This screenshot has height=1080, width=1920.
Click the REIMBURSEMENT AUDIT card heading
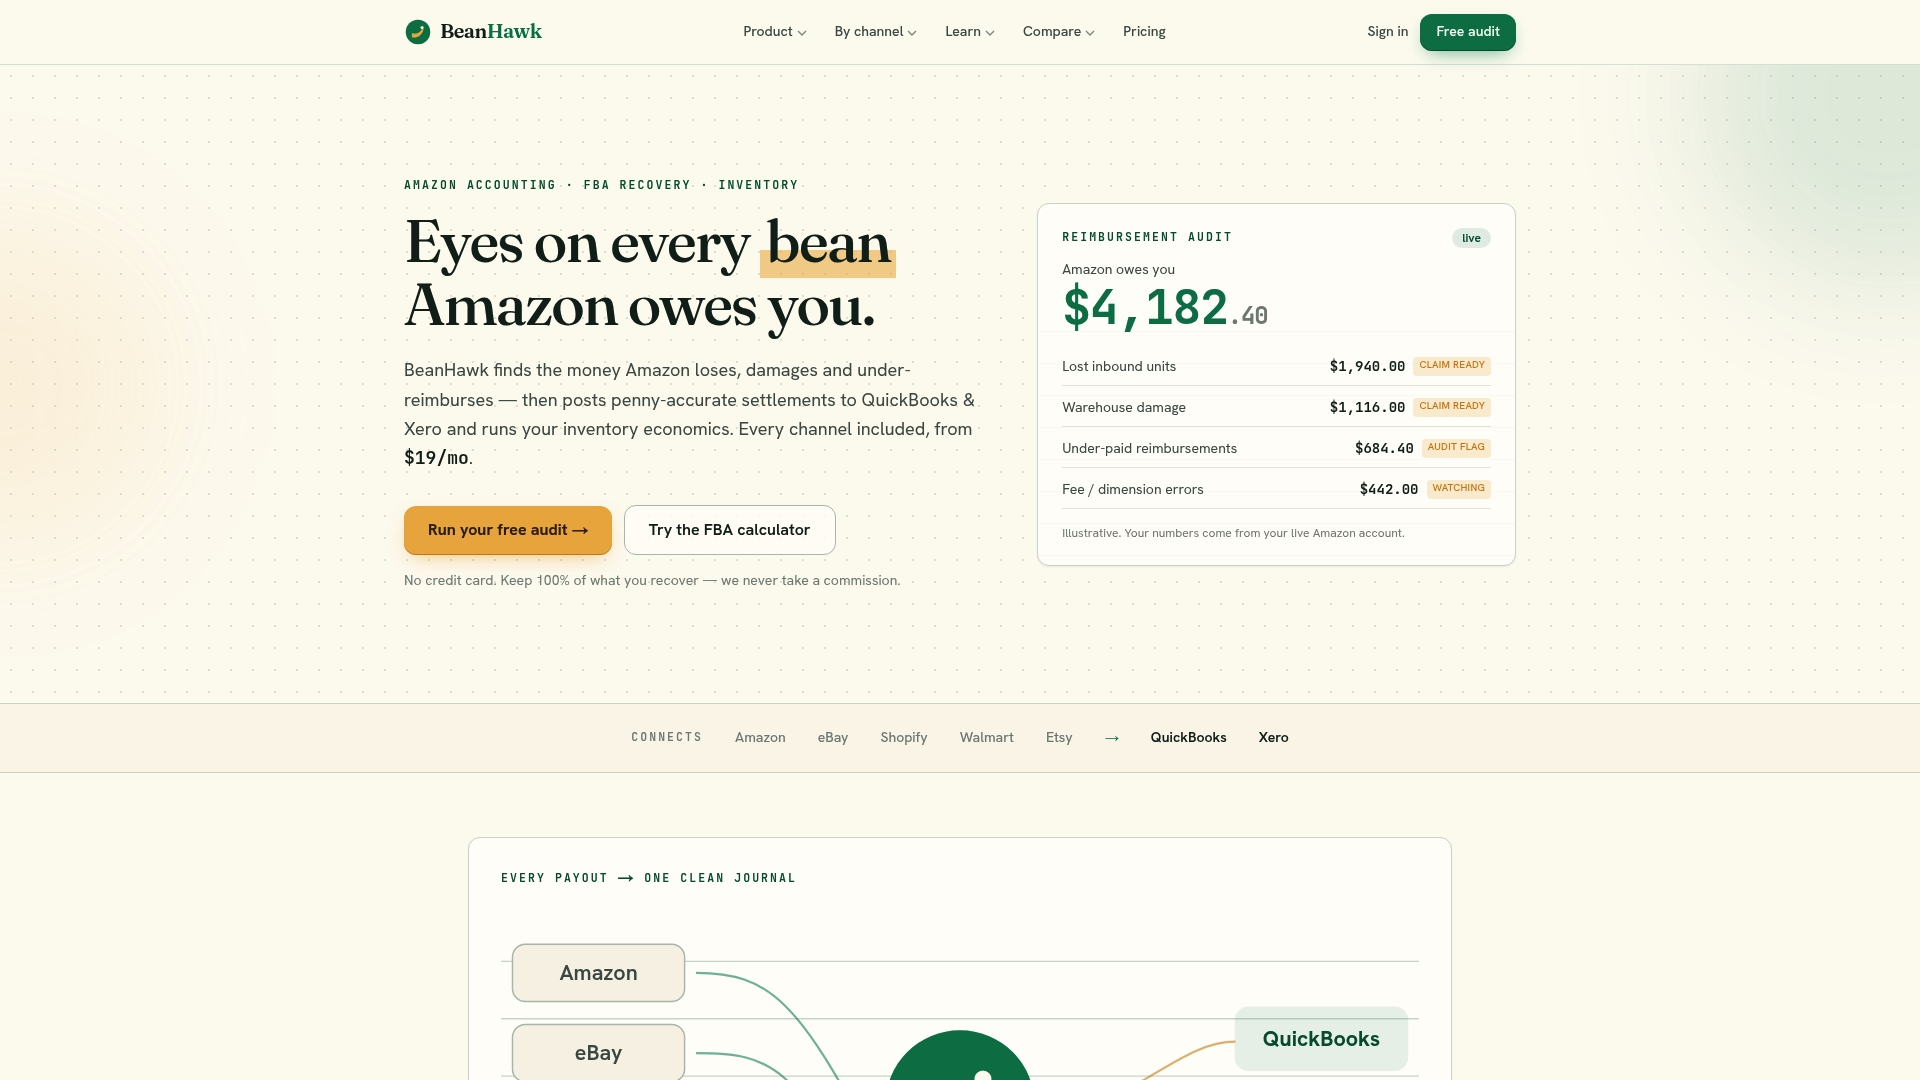(1147, 238)
